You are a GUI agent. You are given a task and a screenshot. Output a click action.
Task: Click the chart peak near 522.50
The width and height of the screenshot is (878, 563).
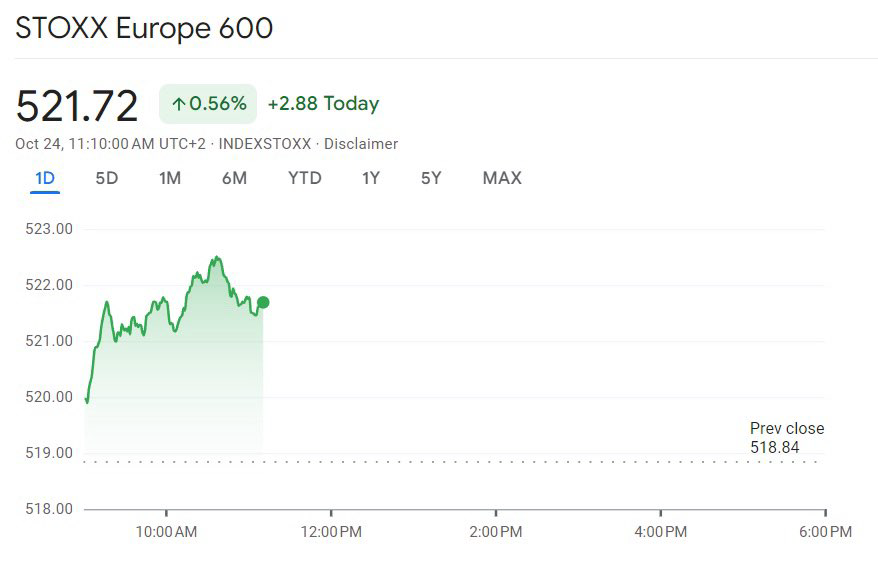pyautogui.click(x=217, y=258)
